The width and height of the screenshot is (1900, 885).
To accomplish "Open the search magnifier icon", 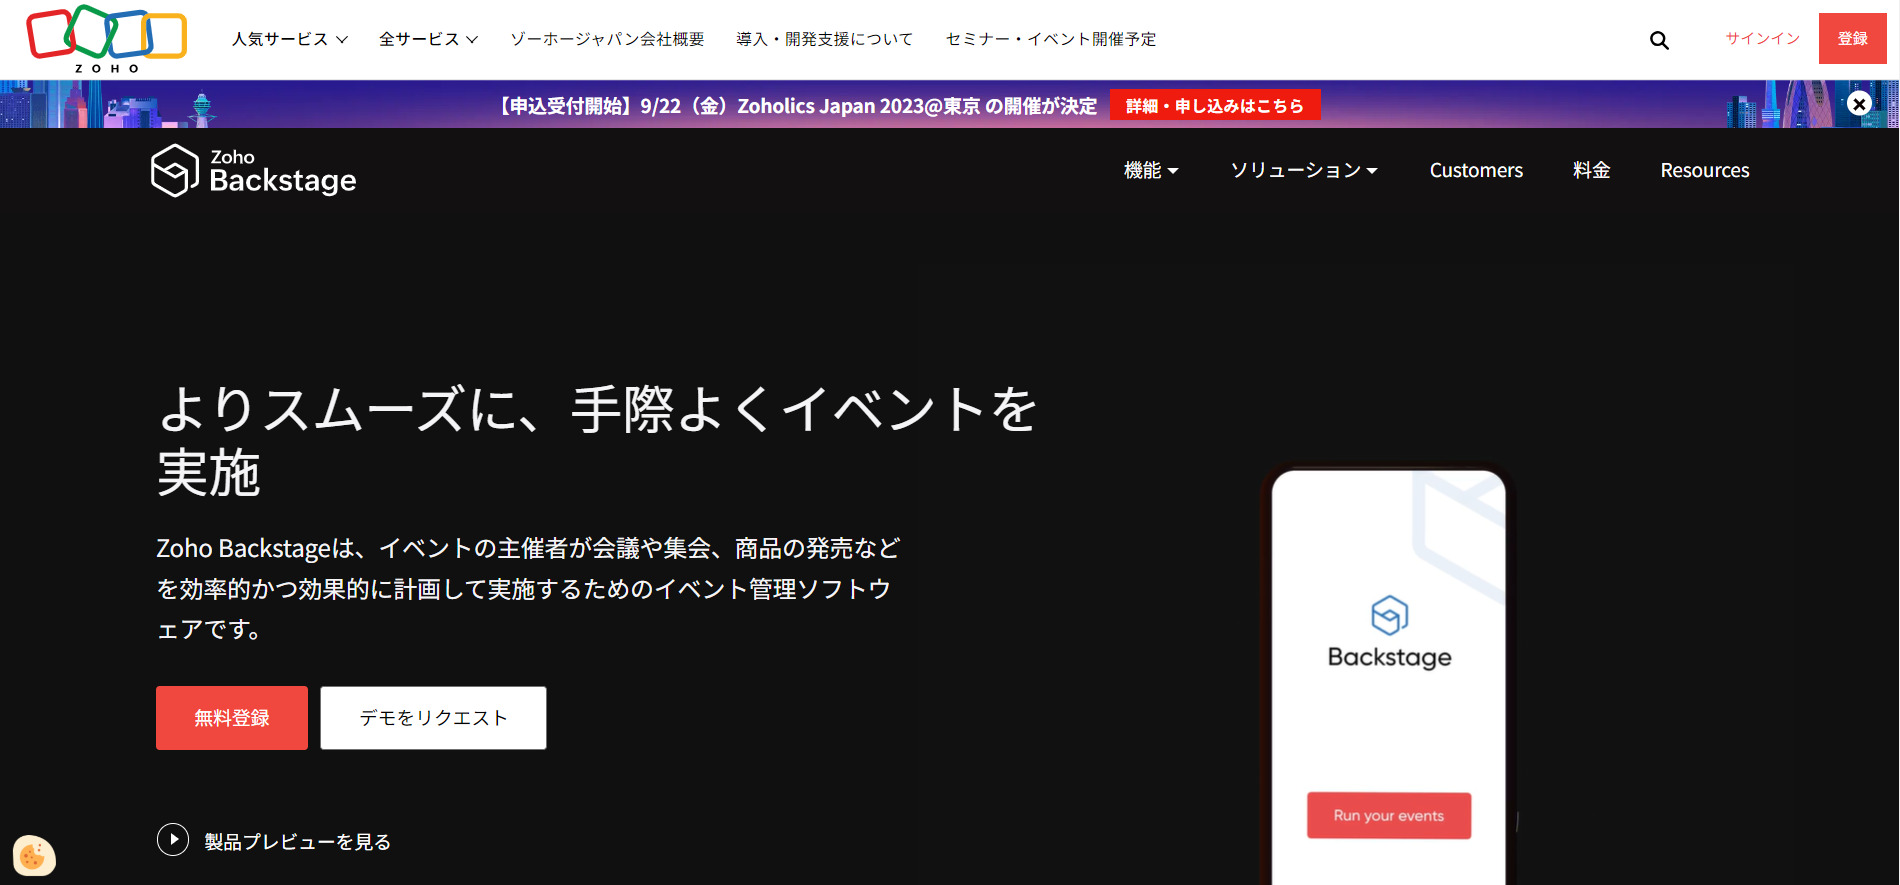I will coord(1659,40).
